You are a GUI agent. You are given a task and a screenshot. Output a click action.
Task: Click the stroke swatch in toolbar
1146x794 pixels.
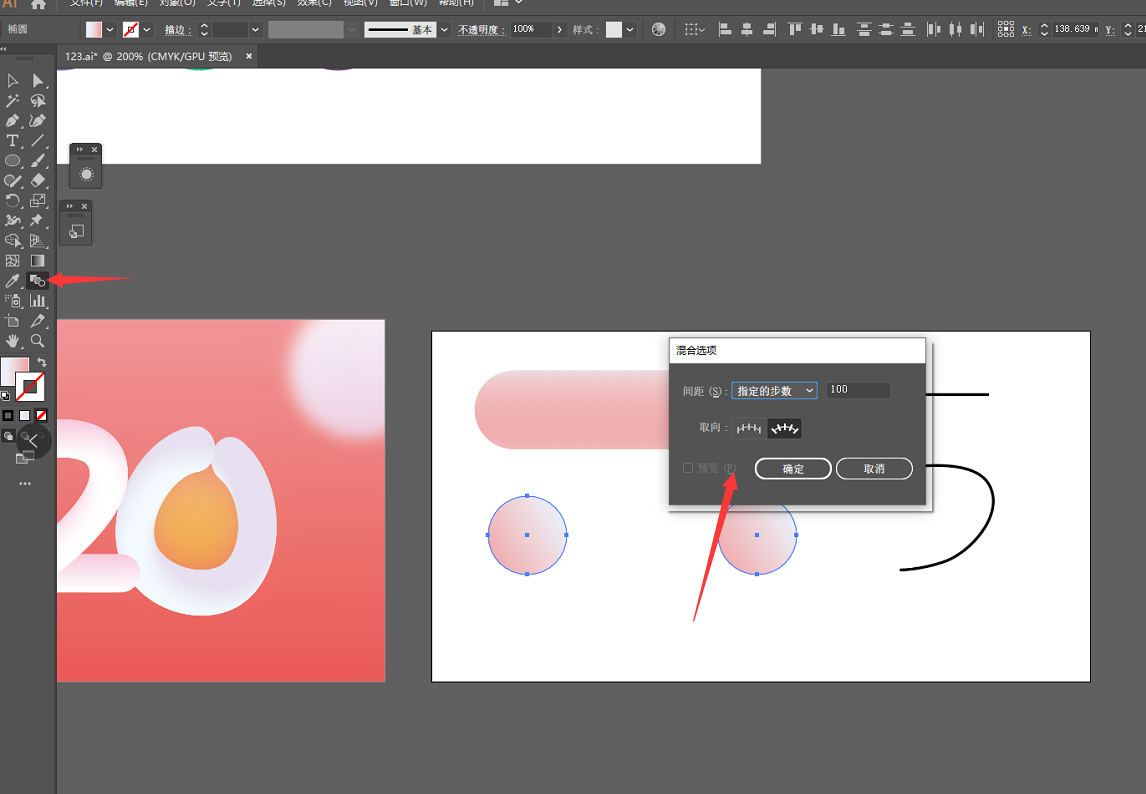tap(30, 387)
